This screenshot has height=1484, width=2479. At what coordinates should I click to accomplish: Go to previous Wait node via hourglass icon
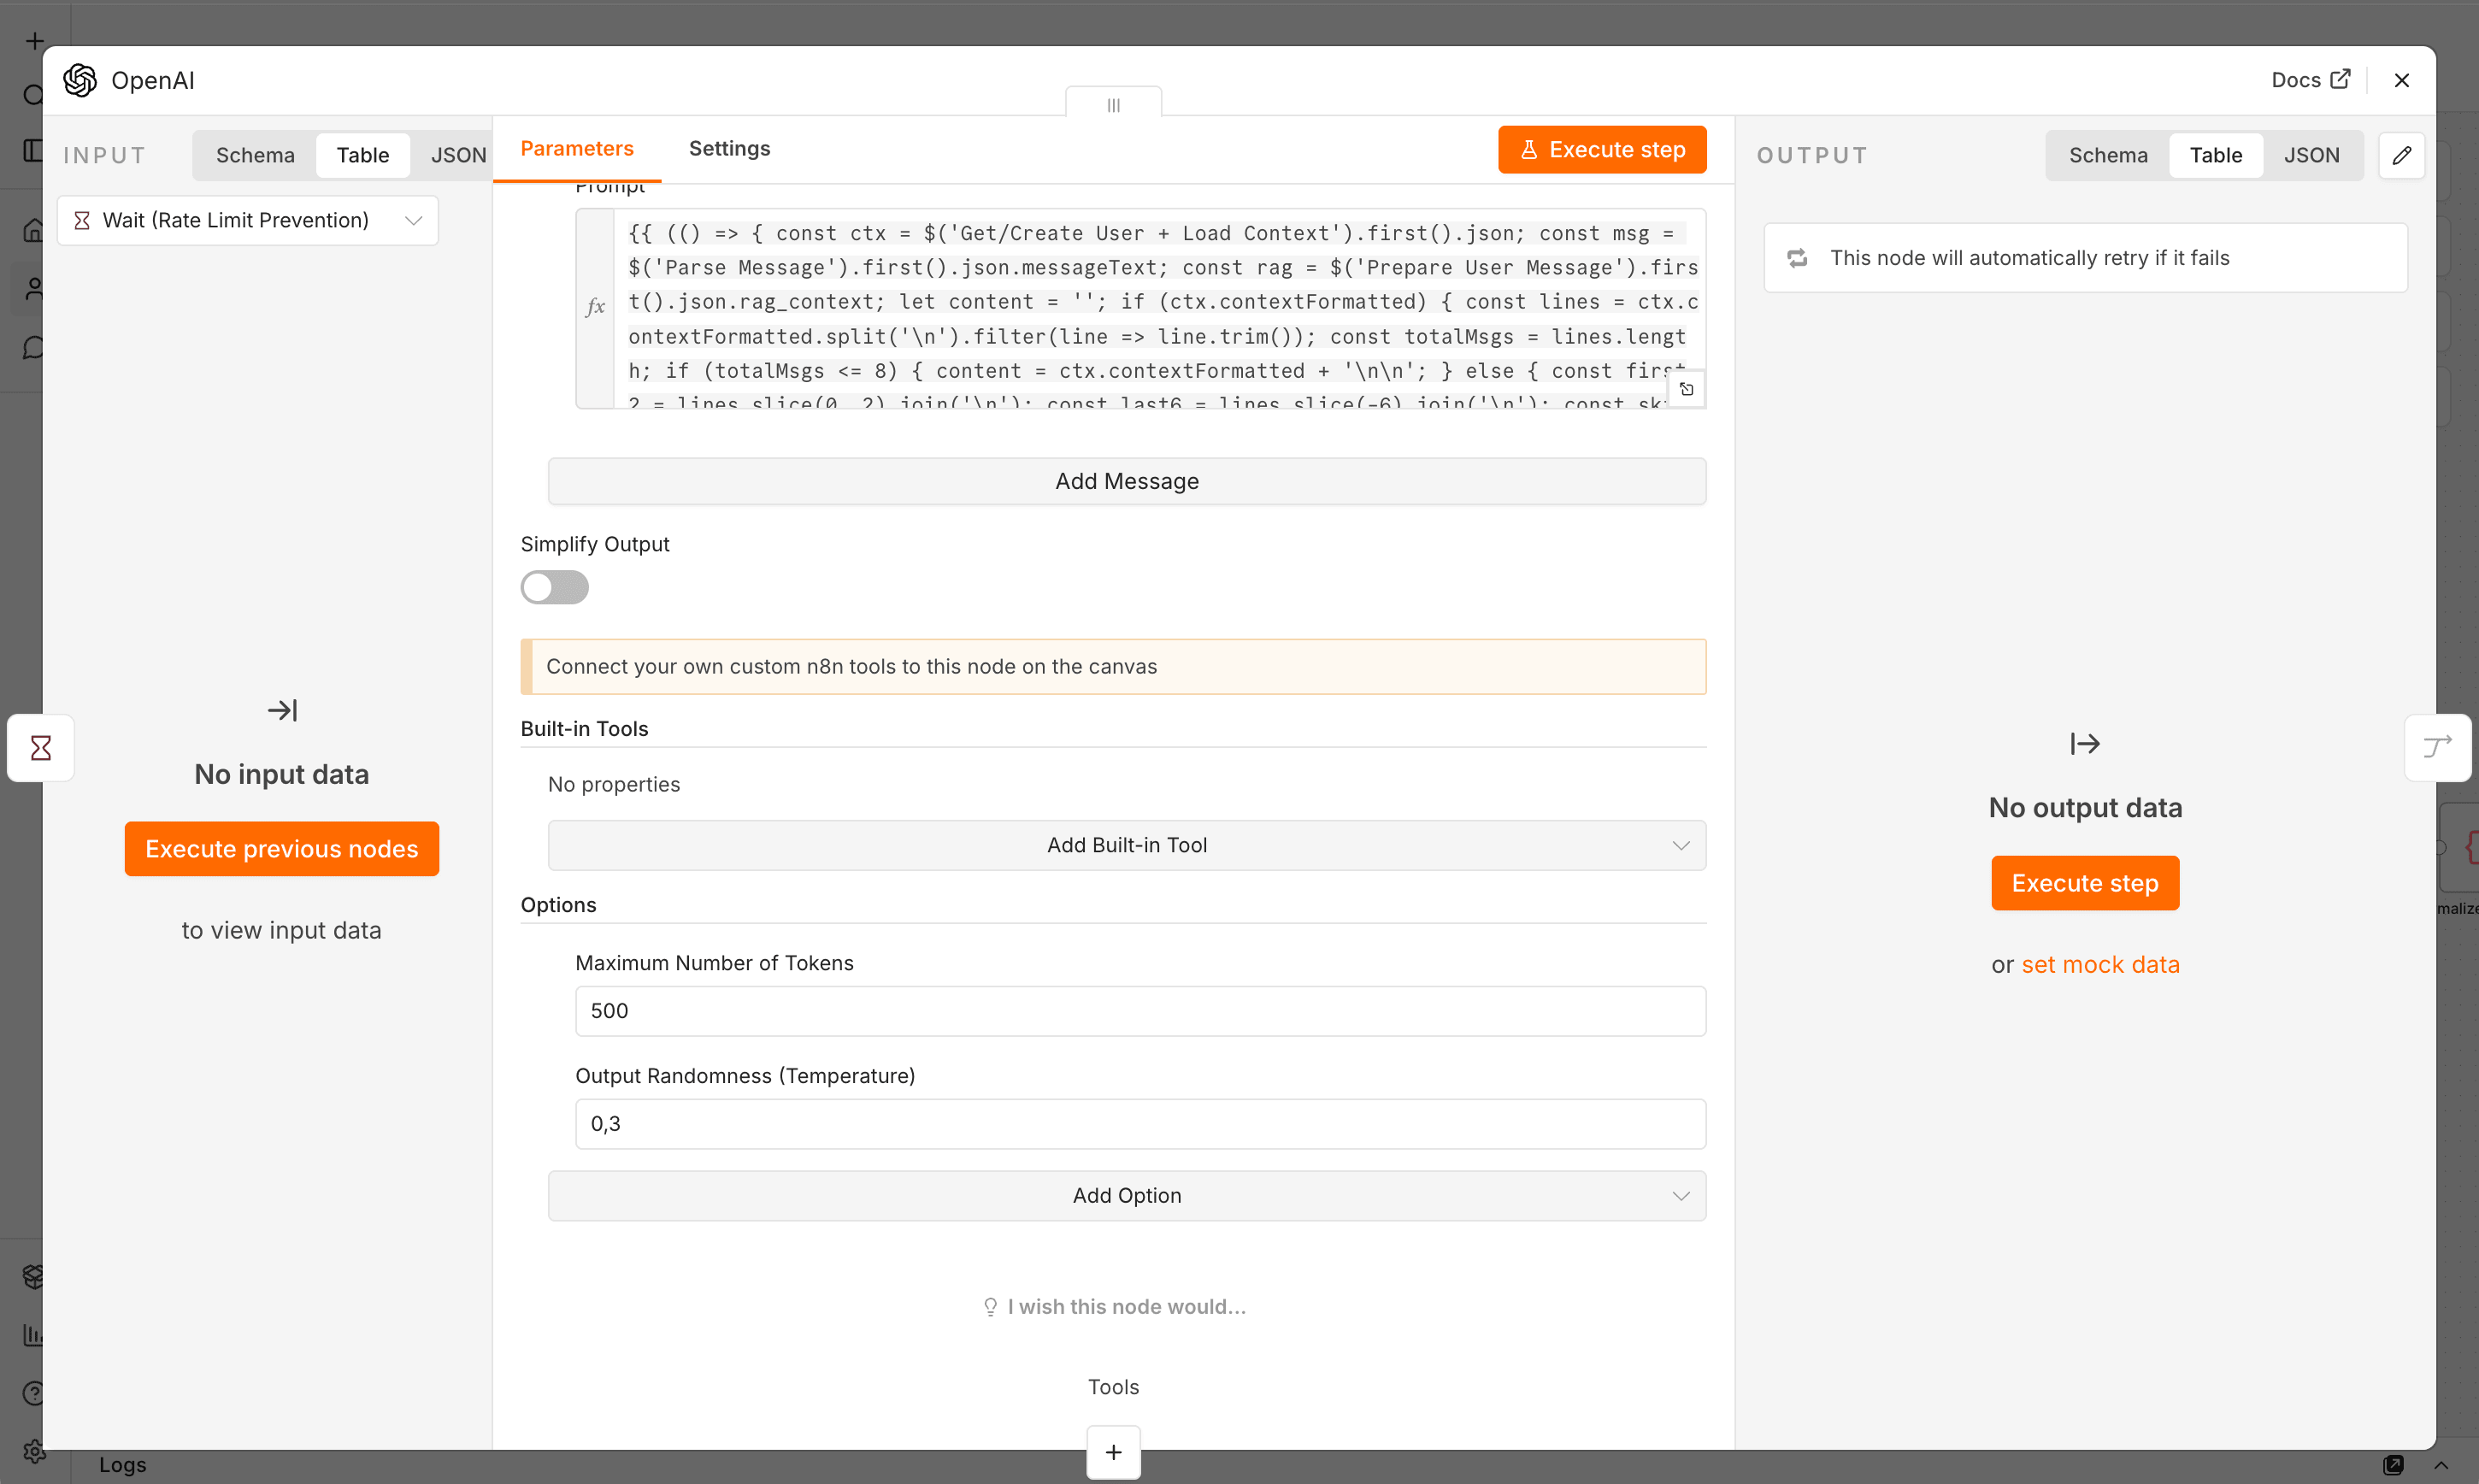41,747
